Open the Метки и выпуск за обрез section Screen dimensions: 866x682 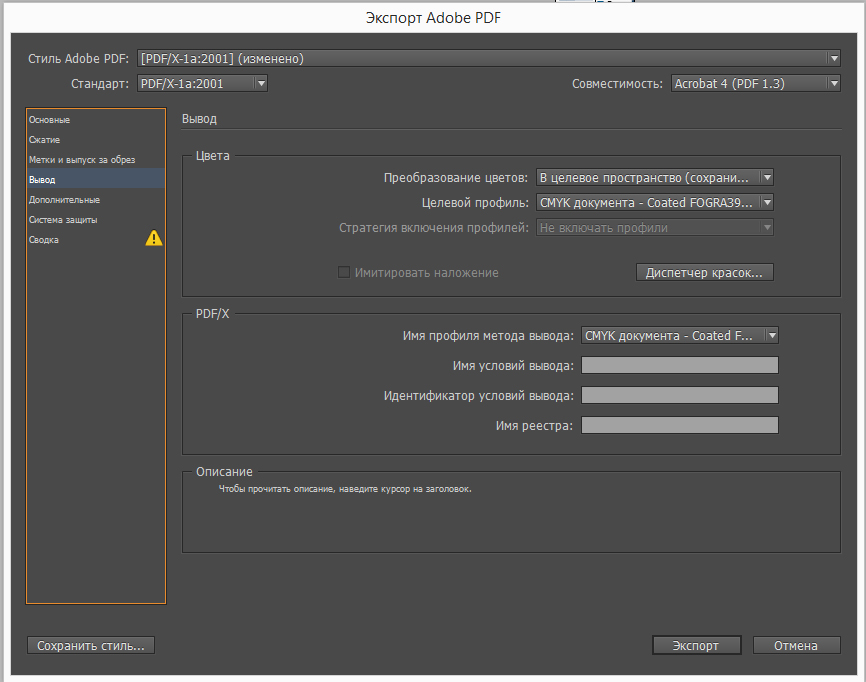(x=96, y=160)
